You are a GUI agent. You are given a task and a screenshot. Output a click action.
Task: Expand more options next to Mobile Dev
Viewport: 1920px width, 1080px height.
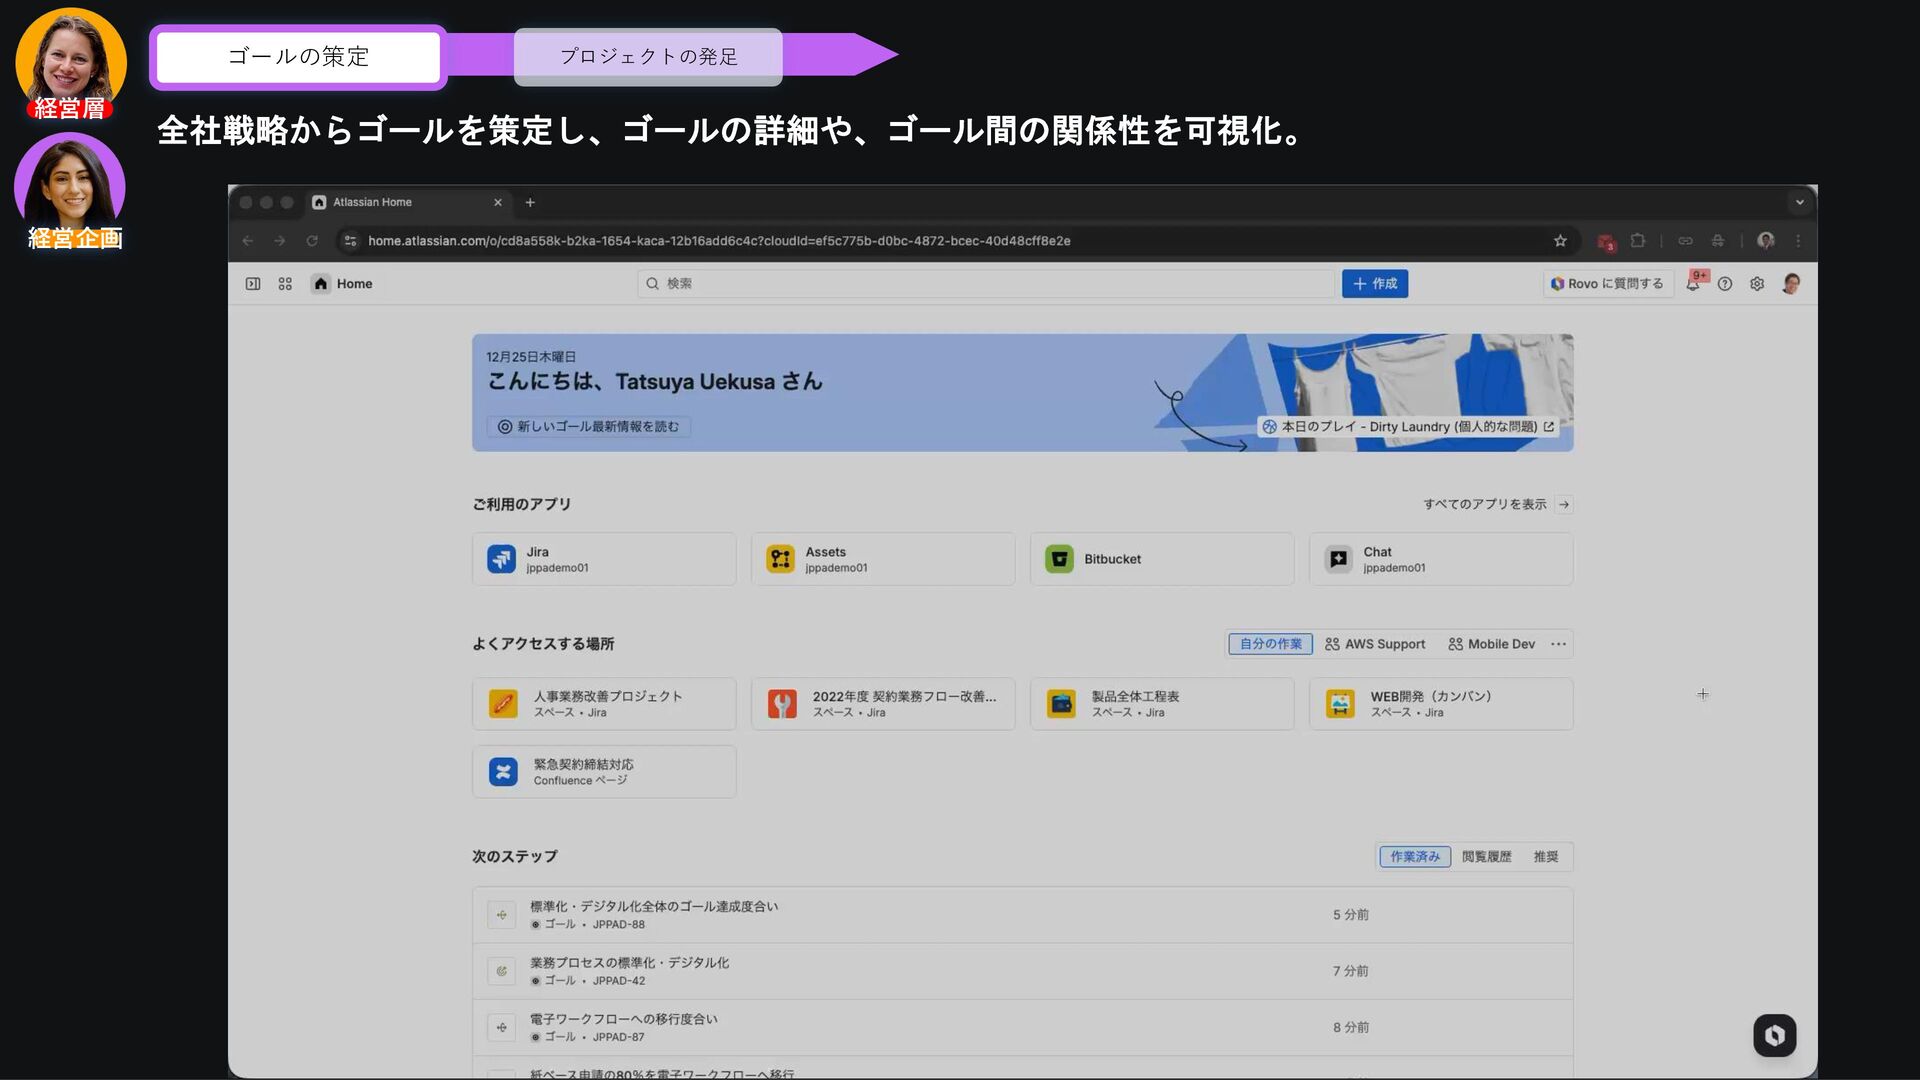1558,644
